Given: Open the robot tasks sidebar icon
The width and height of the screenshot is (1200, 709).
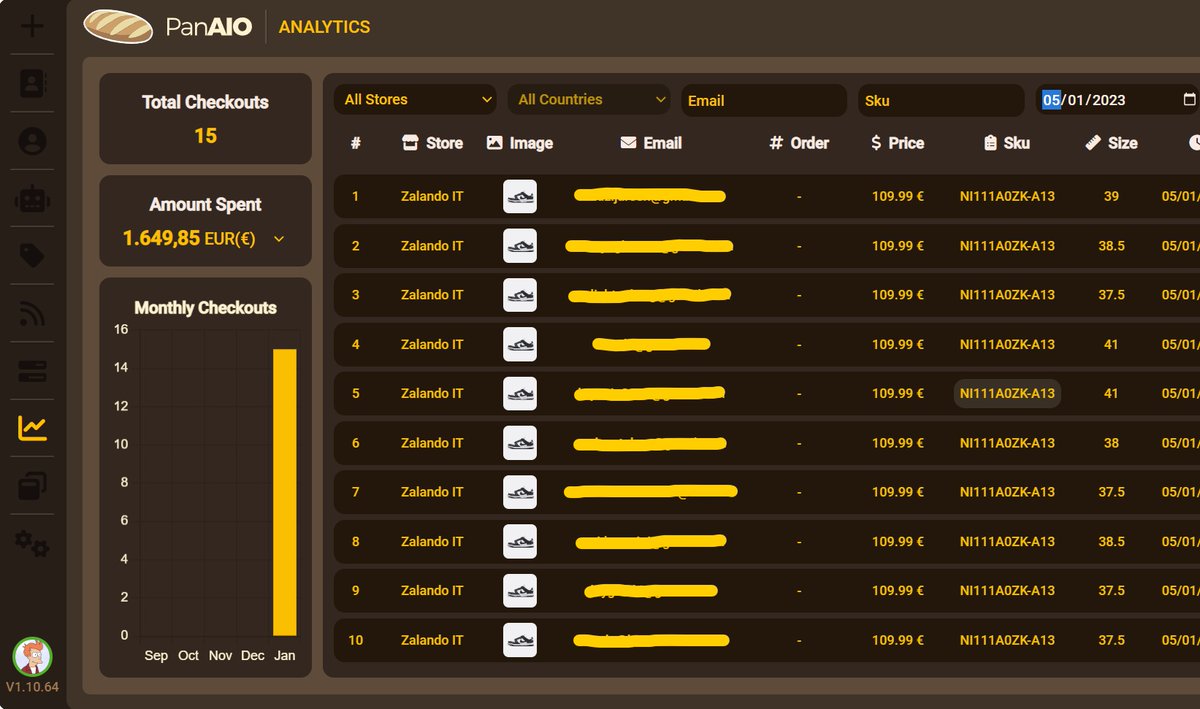Looking at the screenshot, I should coord(33,199).
